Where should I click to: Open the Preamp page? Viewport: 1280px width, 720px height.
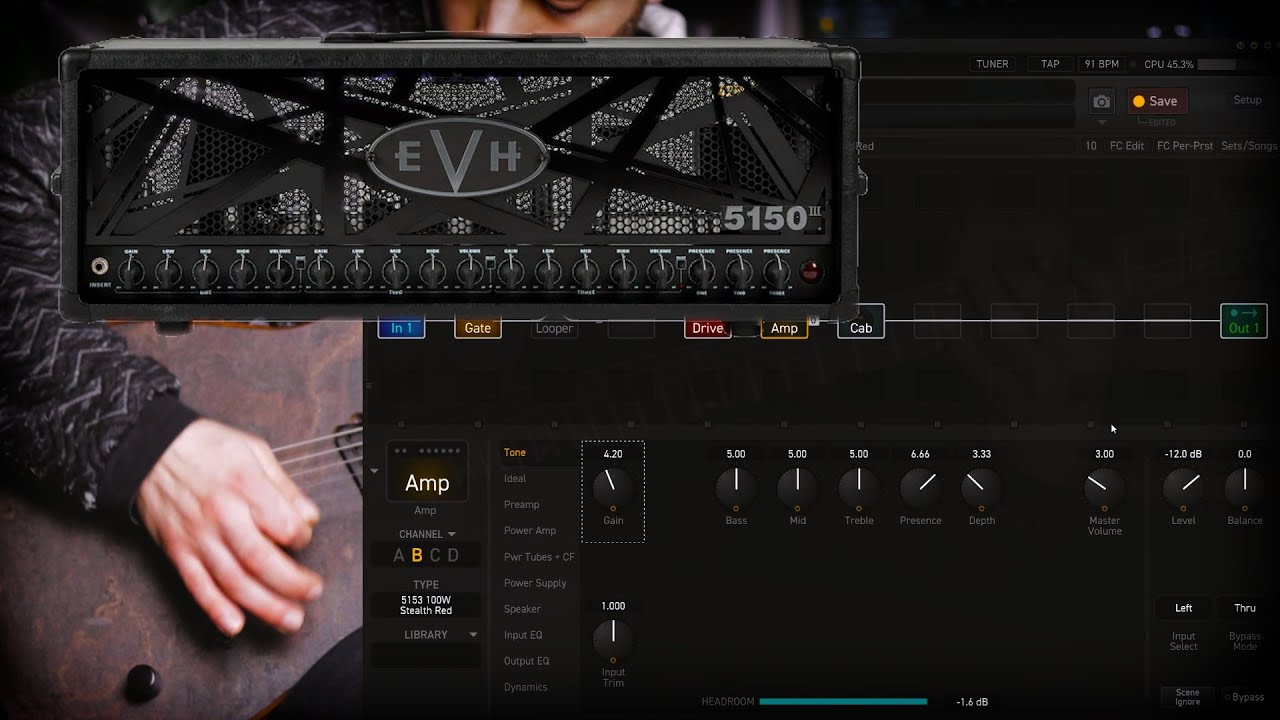click(522, 505)
